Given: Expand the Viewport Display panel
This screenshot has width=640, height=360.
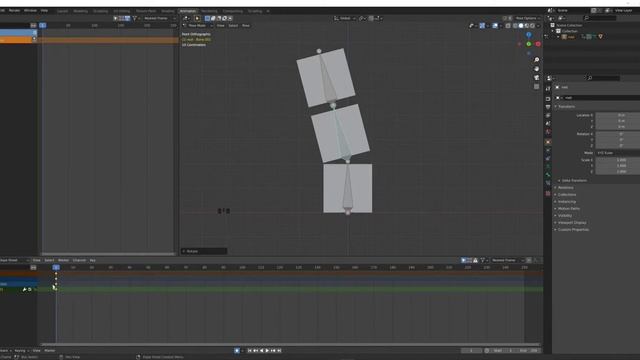Looking at the screenshot, I should 572,223.
